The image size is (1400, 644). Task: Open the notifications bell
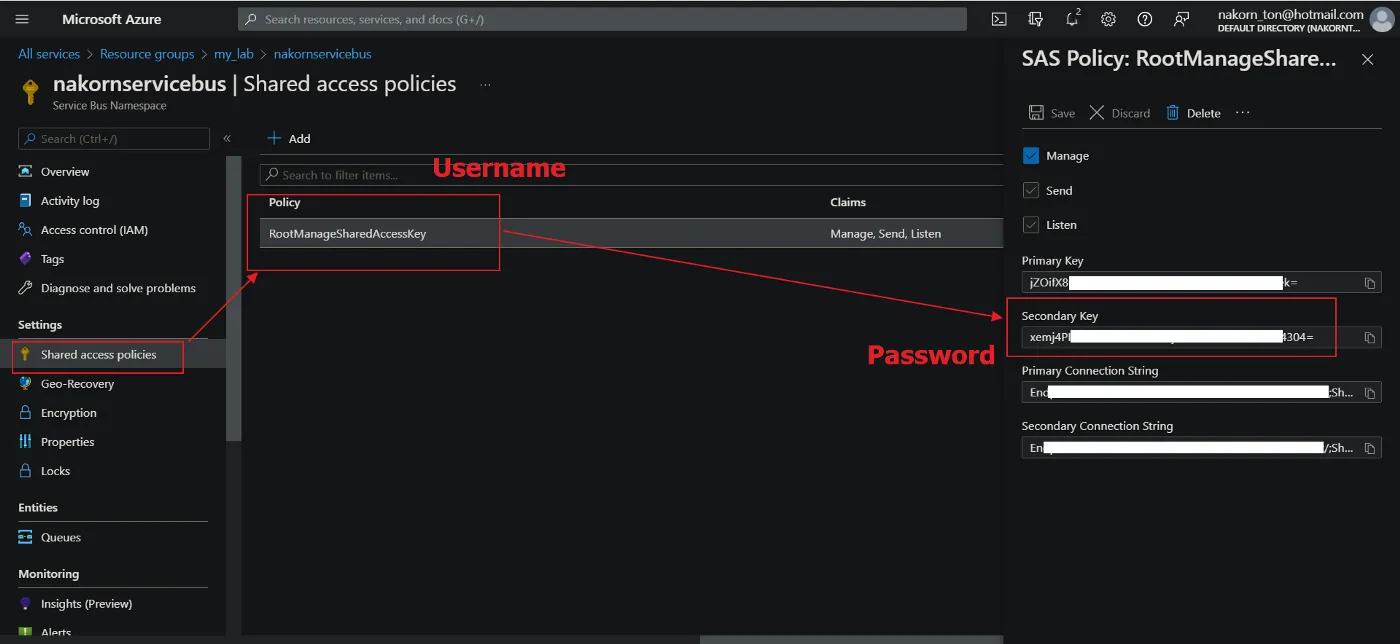coord(1072,19)
